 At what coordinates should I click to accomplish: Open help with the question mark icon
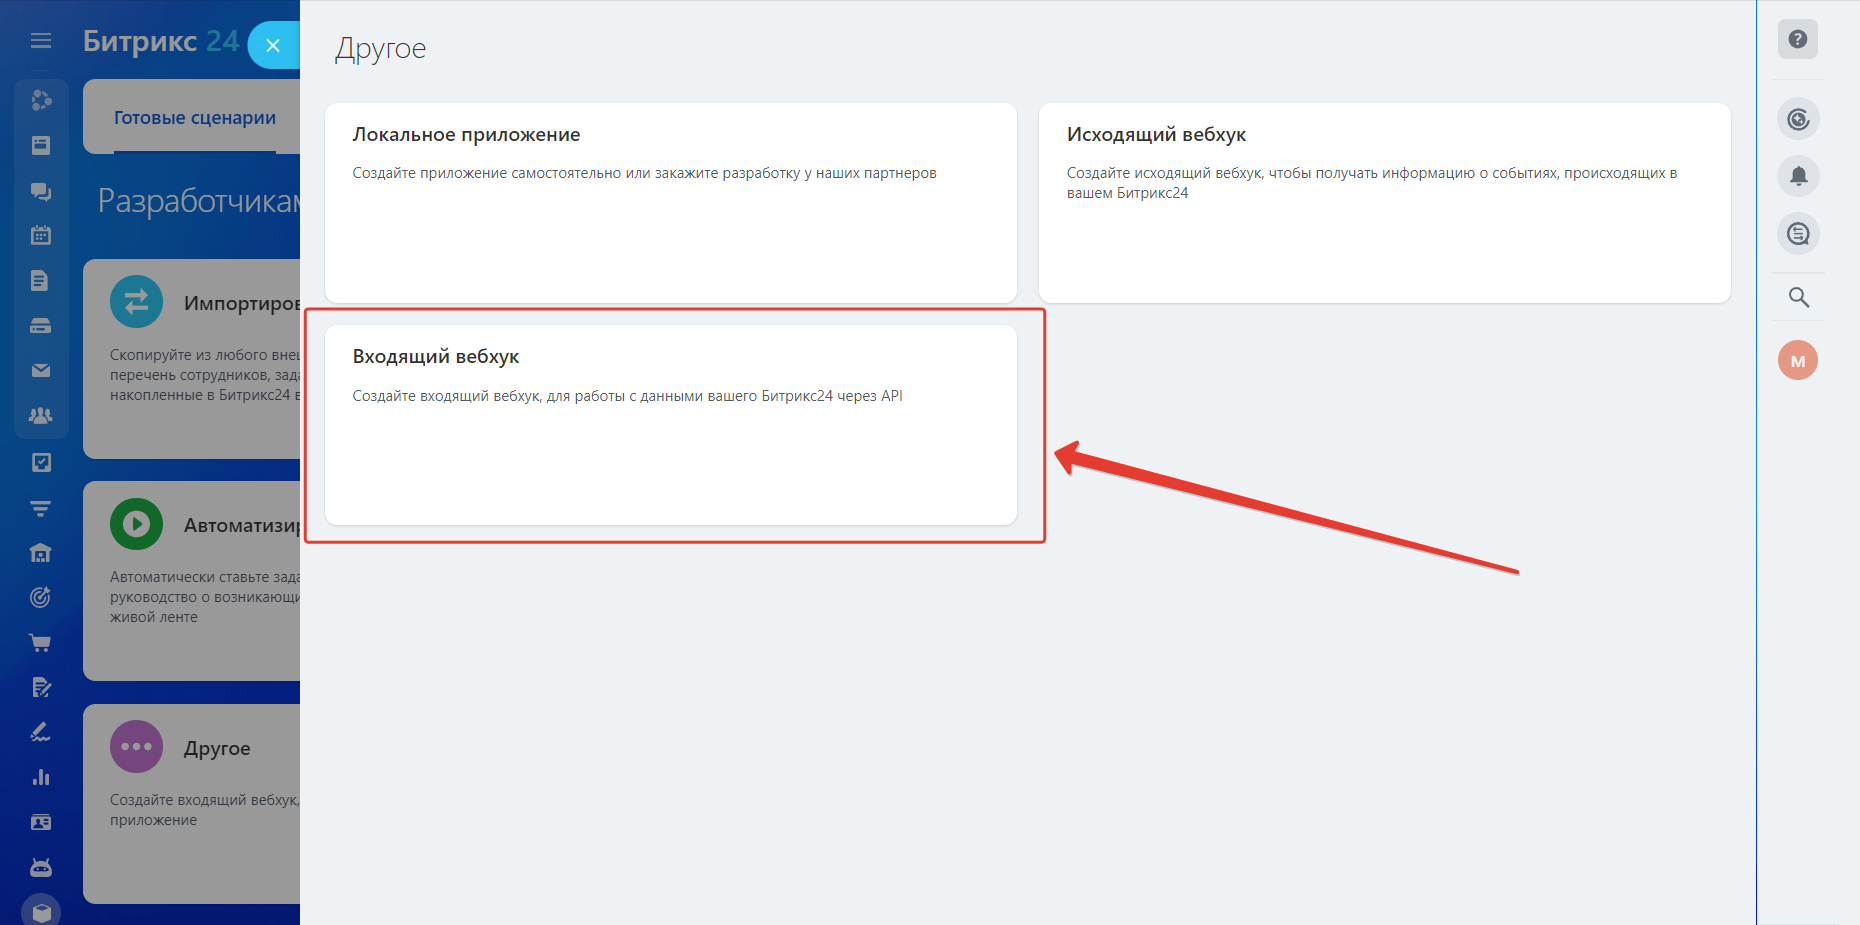(1798, 39)
